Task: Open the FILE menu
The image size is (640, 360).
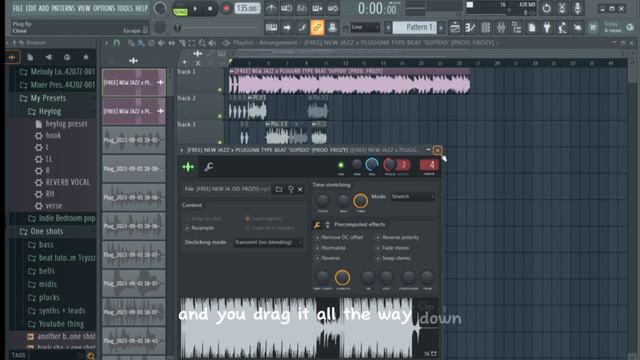Action: tap(18, 8)
